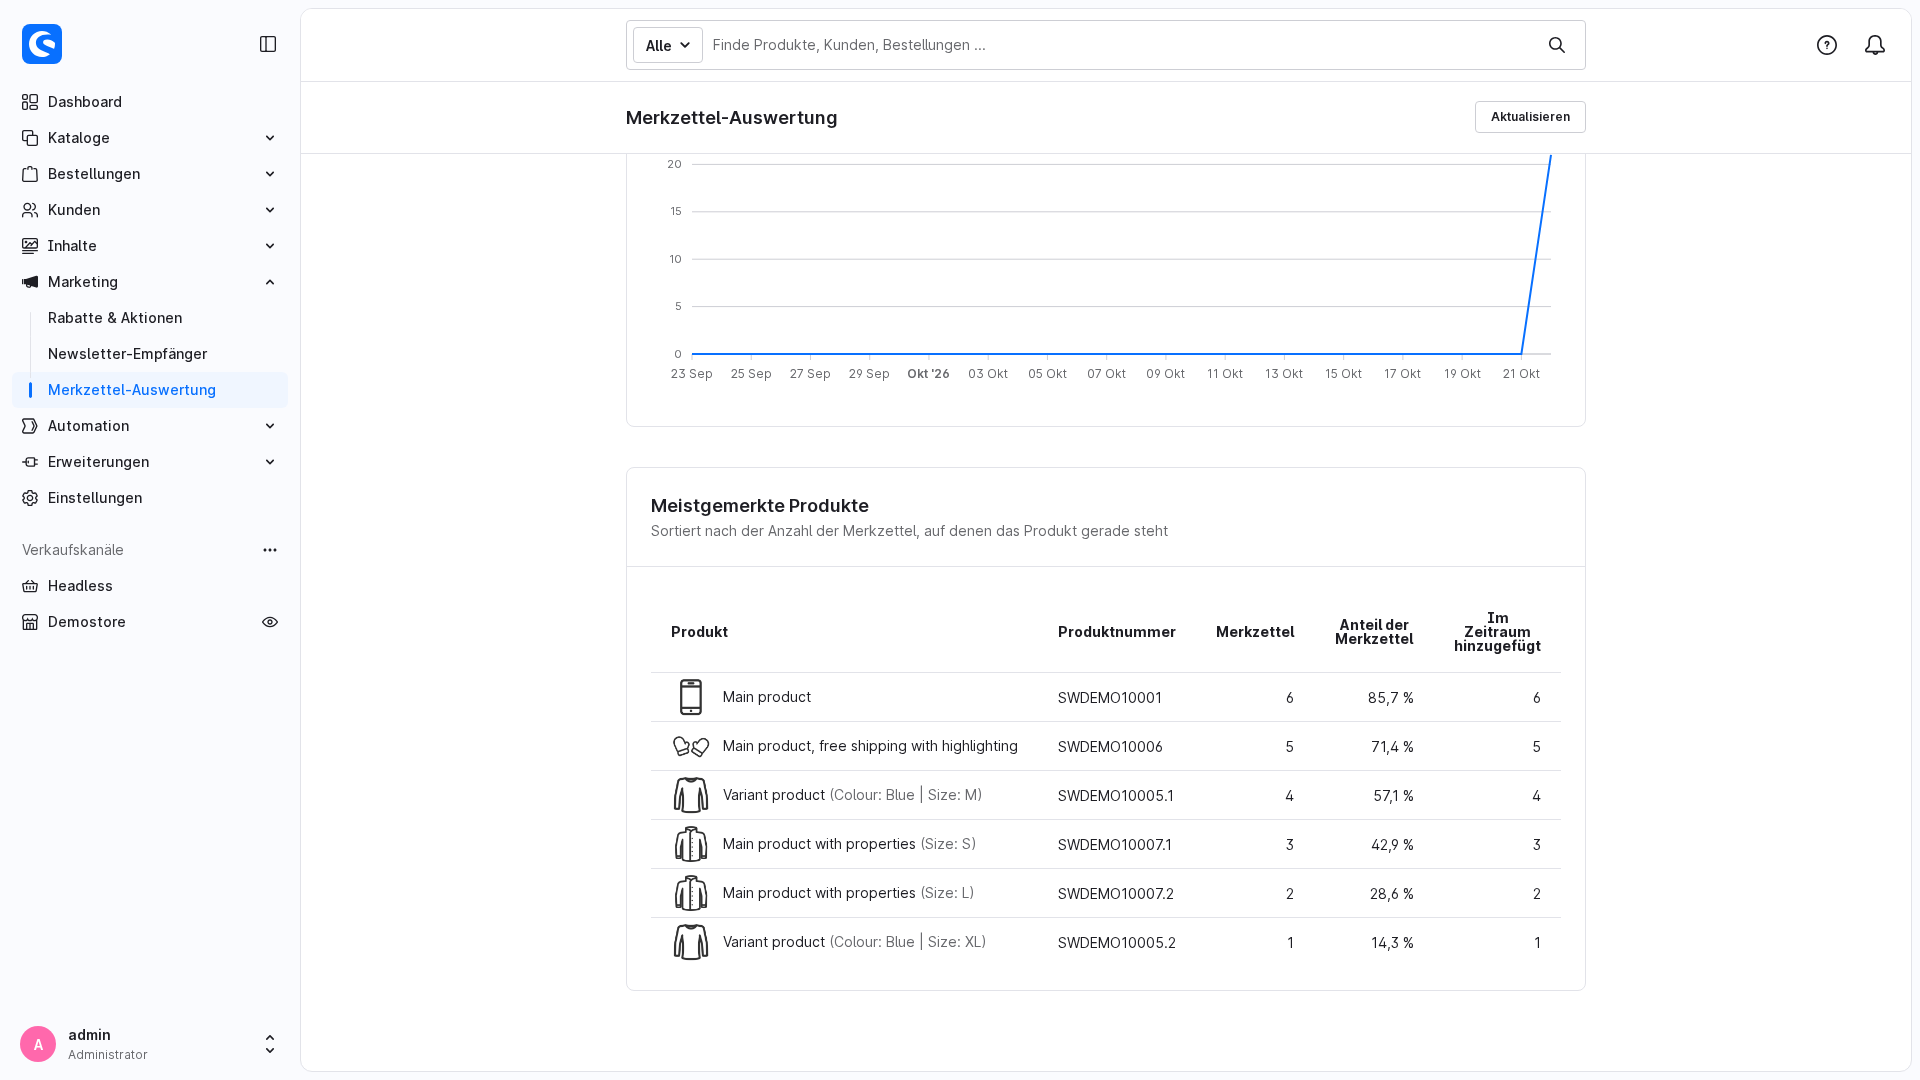Expand the Kataloge menu chevron
1920x1080 pixels.
click(x=270, y=138)
